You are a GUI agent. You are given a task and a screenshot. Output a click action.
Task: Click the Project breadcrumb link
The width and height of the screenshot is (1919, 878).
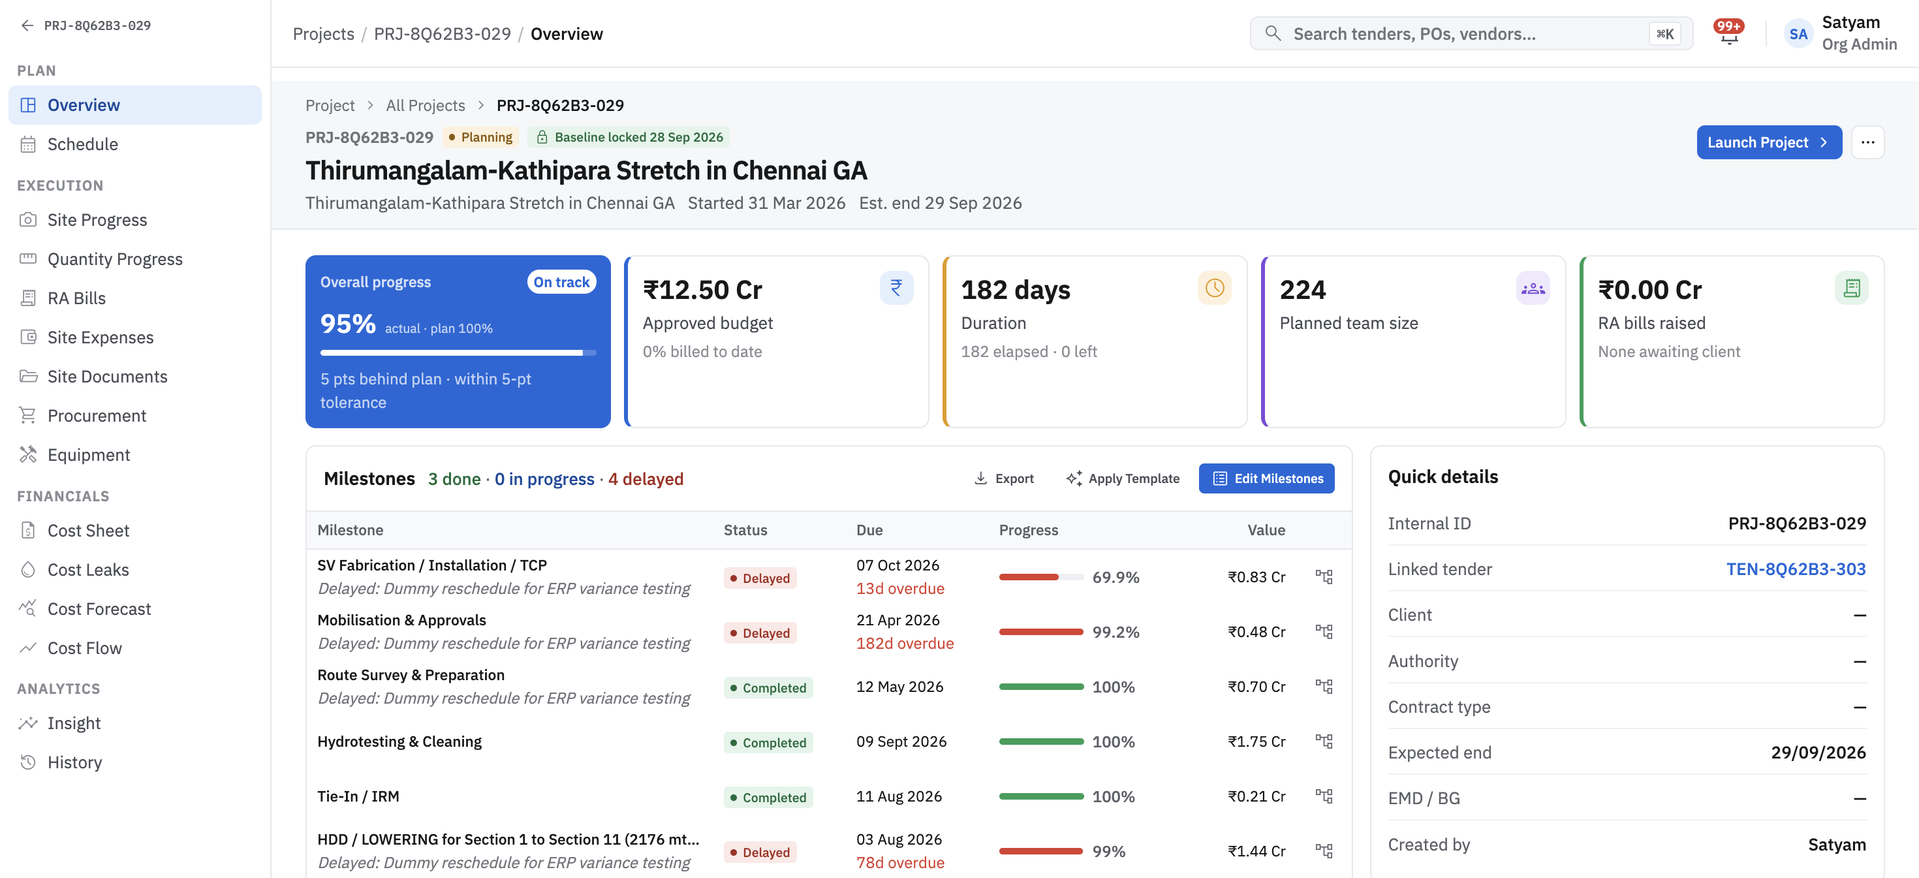[330, 105]
